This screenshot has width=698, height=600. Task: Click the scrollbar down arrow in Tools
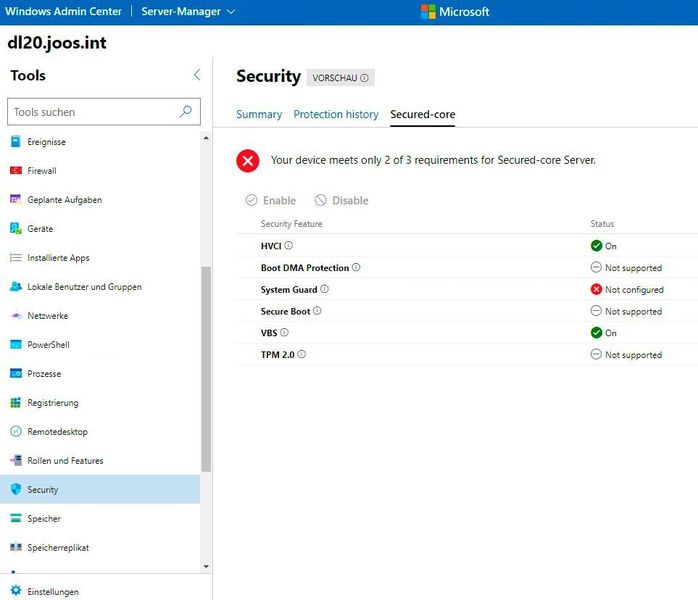coord(206,567)
